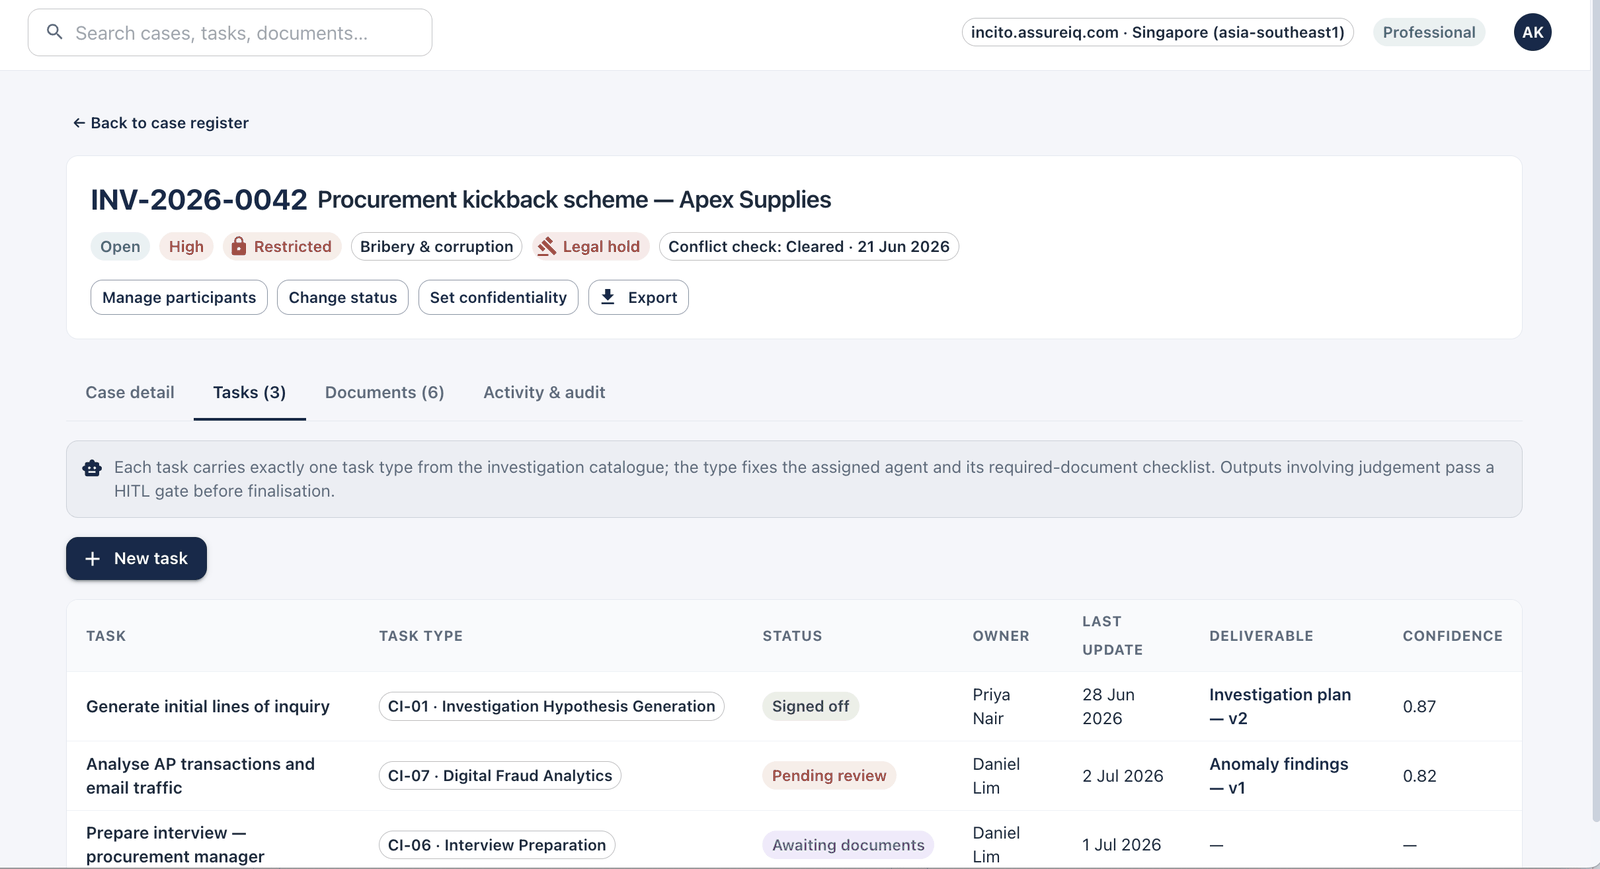Click the incito.assureiq.com Singapore tenant pill
Viewport: 1600px width, 869px height.
click(1158, 32)
